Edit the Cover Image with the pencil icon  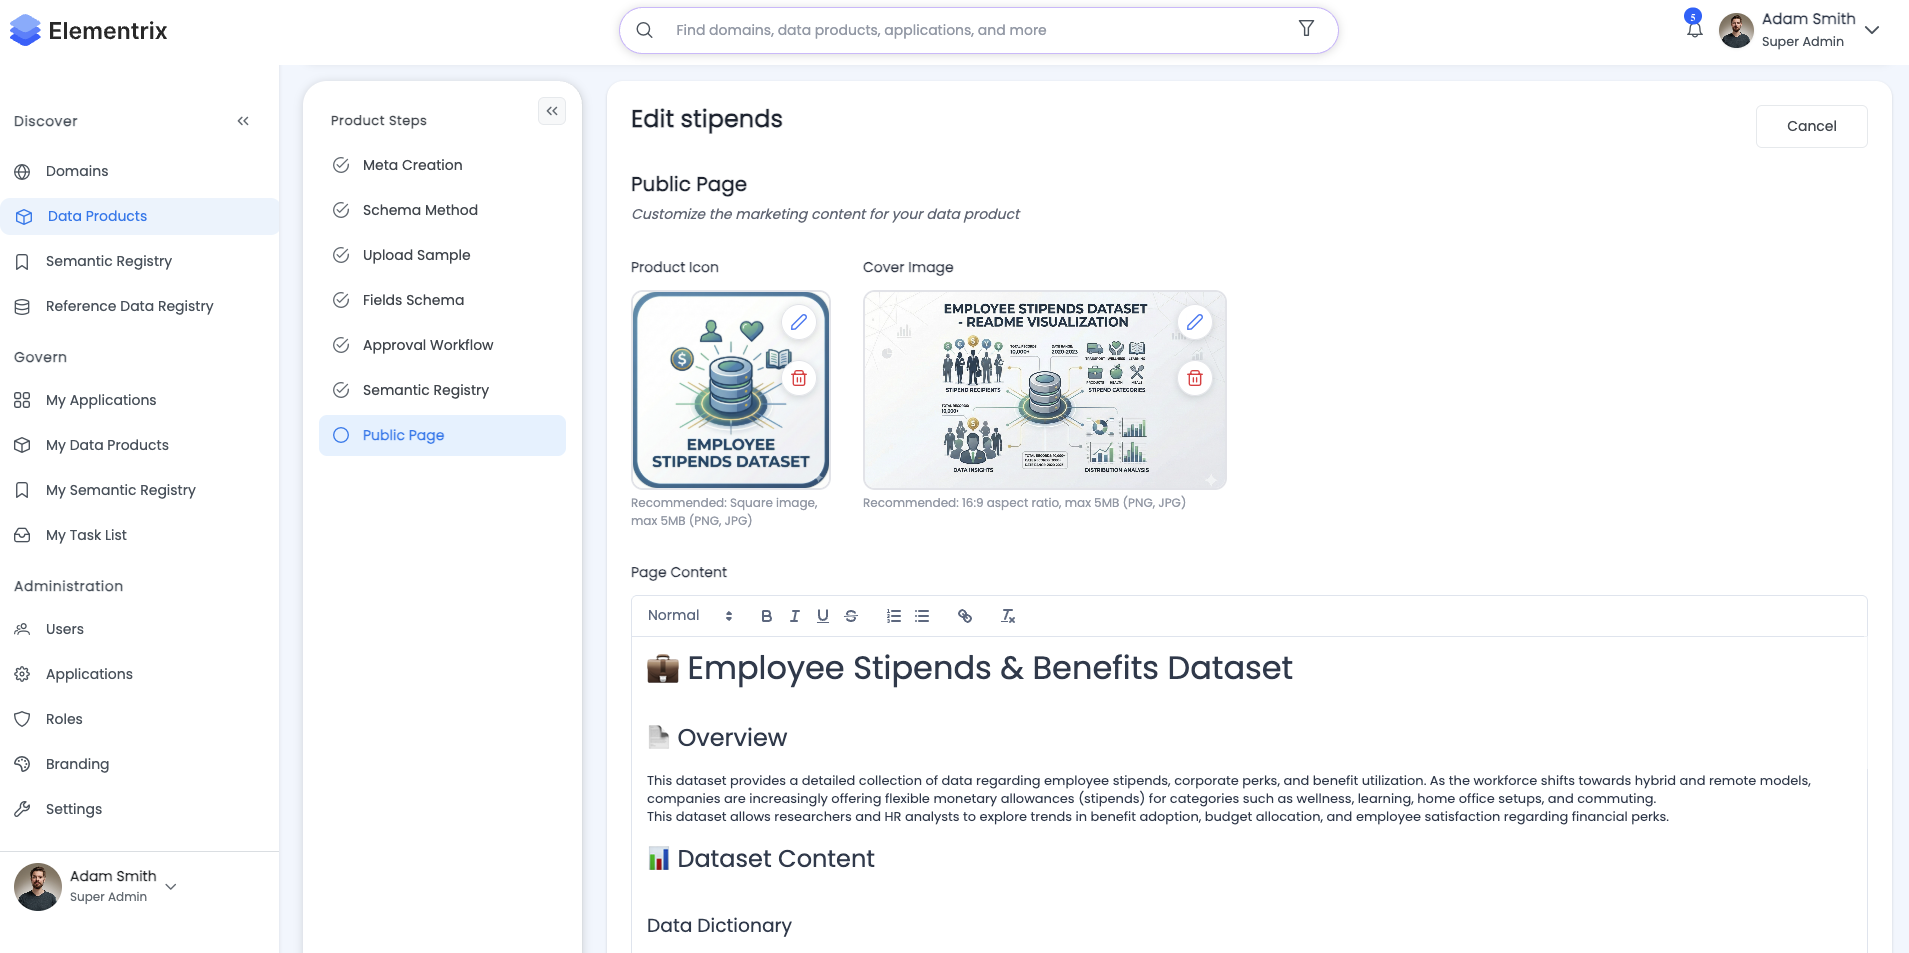click(1194, 322)
